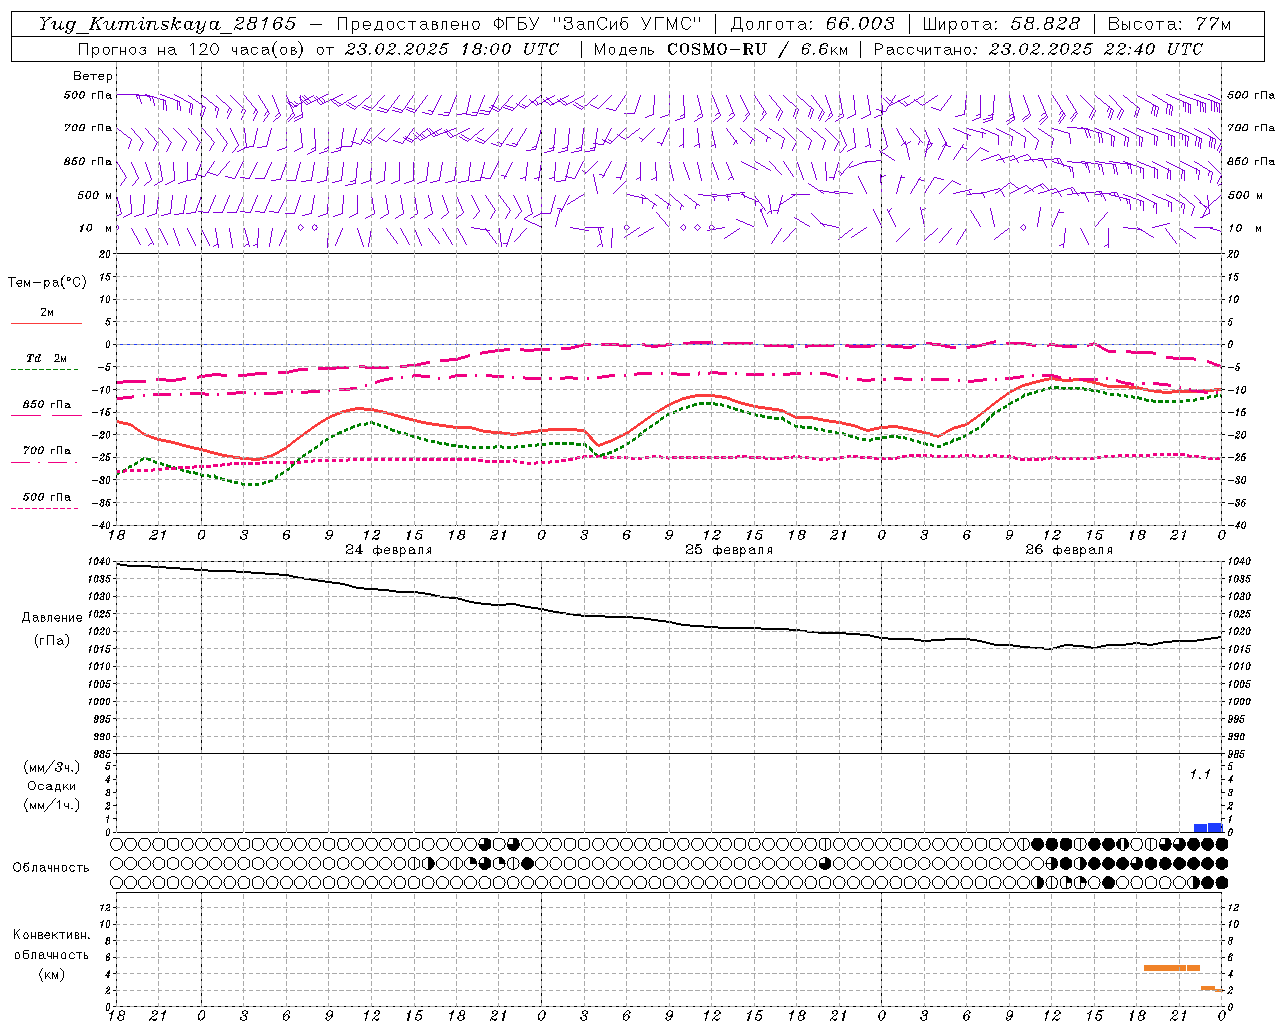1280x1024 pixels.
Task: Click the '500 гПа' entry in temperature legend
Action: (46, 497)
